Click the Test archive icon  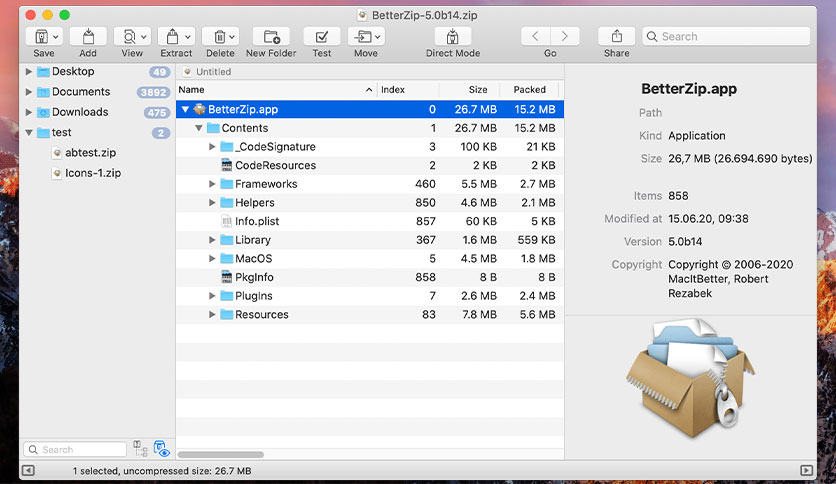coord(321,37)
